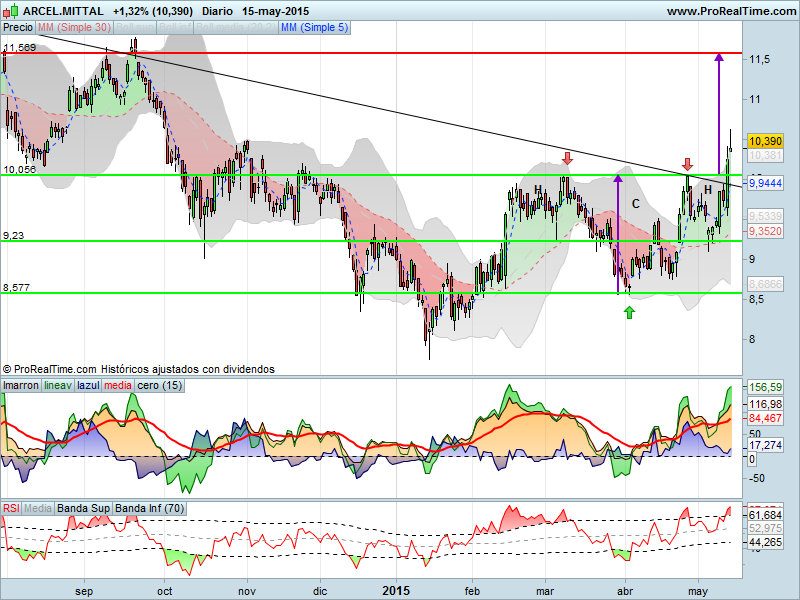Click the 15-may-2015 date text
Image resolution: width=800 pixels, height=600 pixels.
coord(276,11)
